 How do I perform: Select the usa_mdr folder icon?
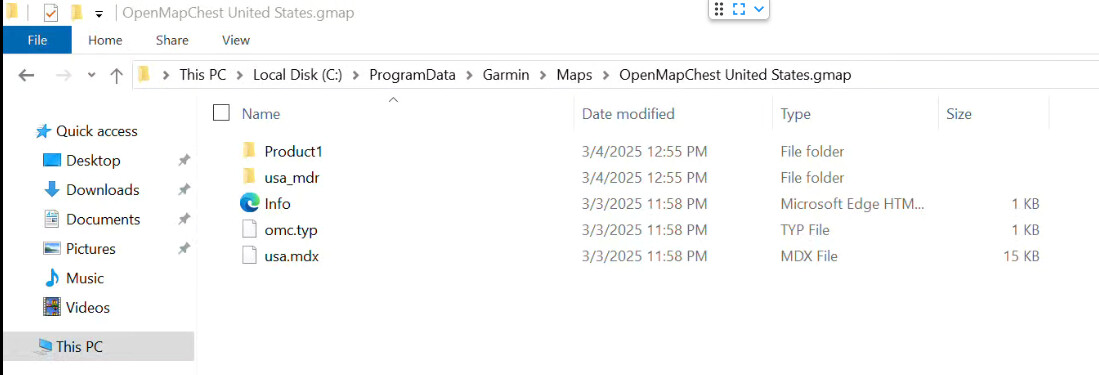pyautogui.click(x=249, y=177)
